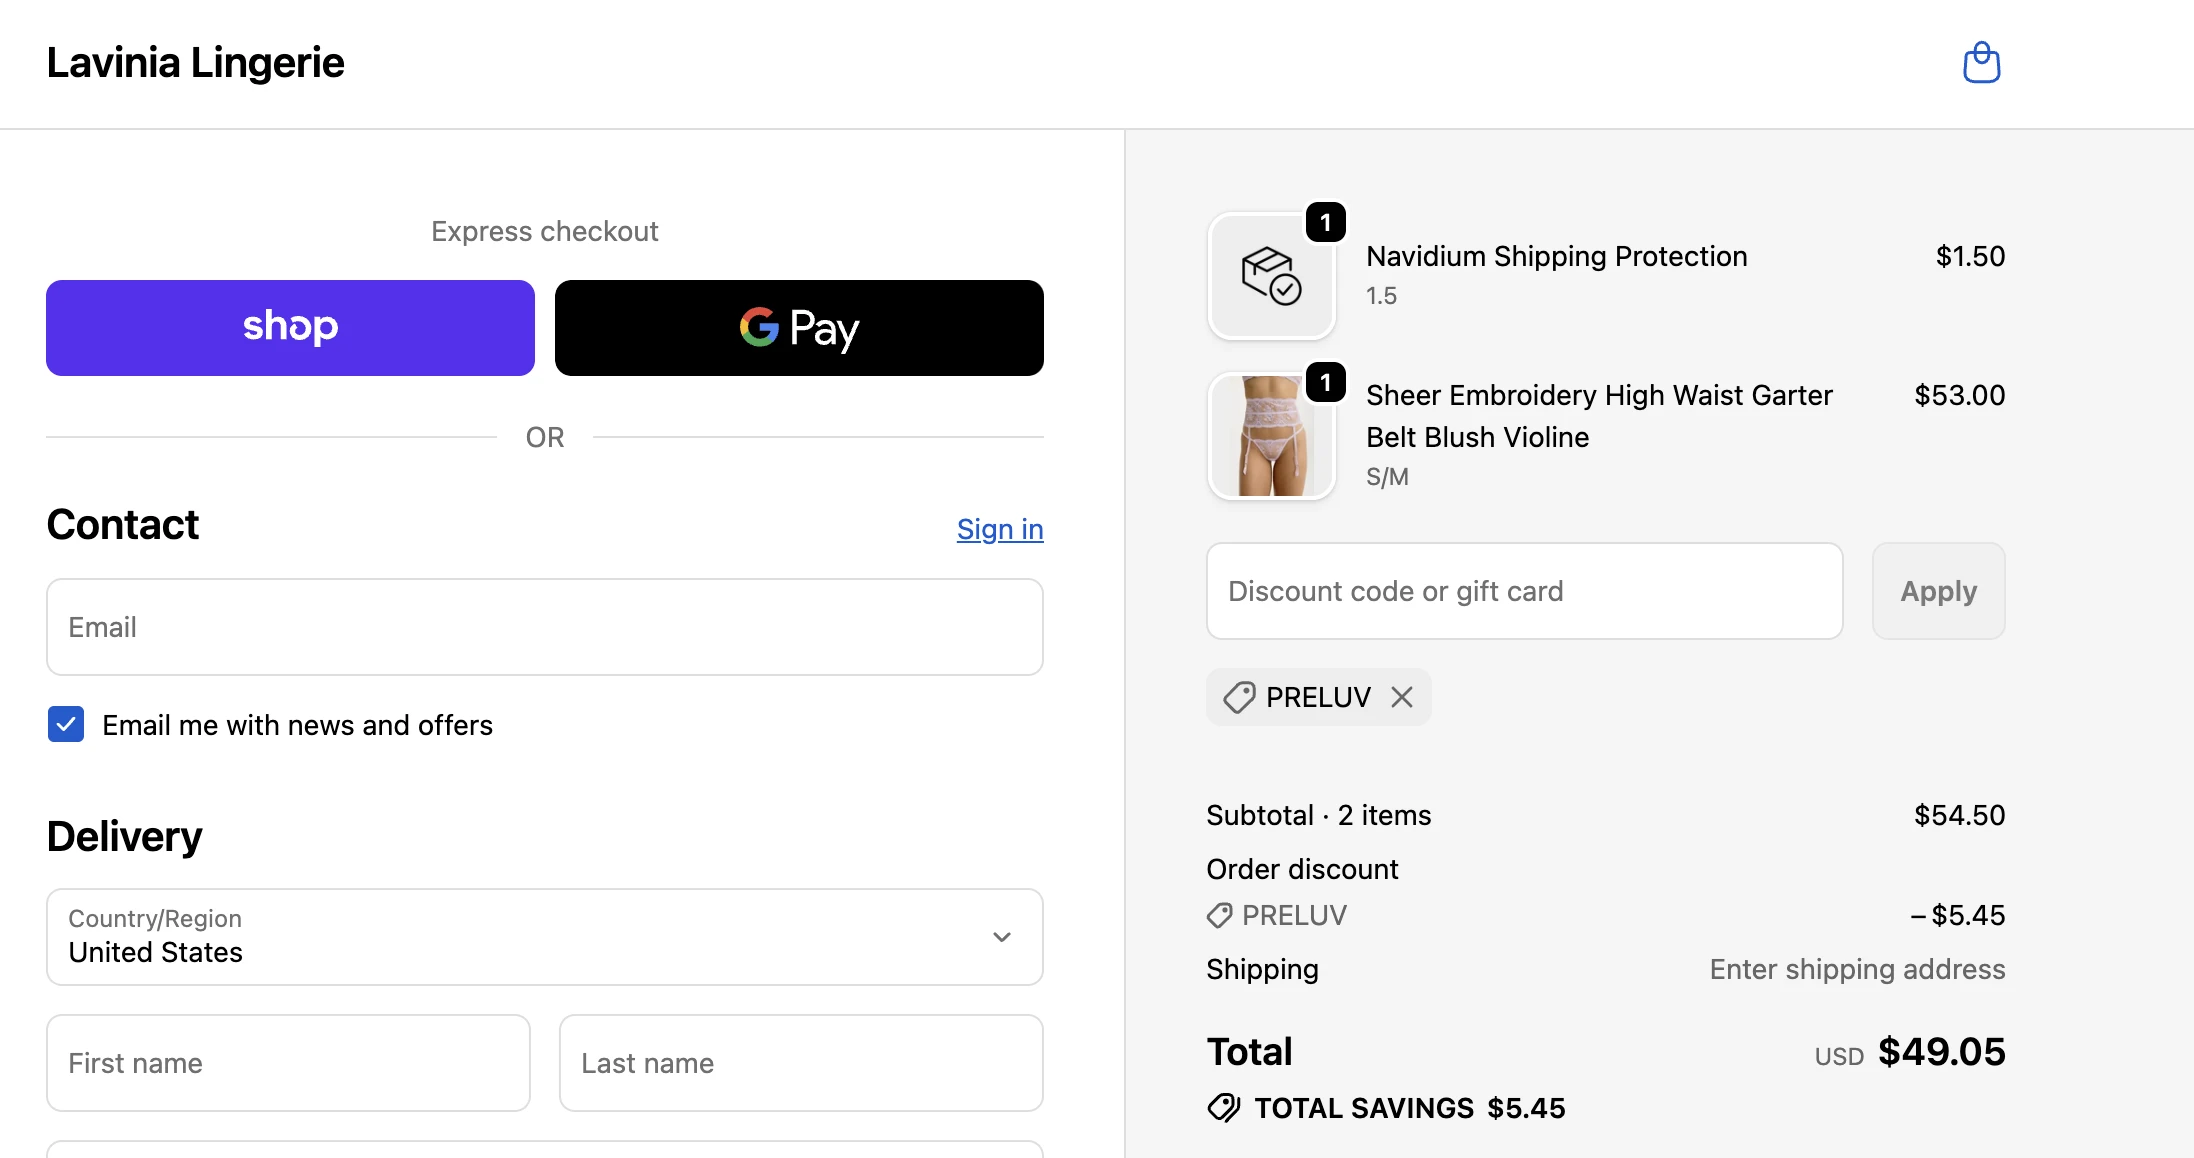Open the shopping bag cart icon

pyautogui.click(x=1981, y=63)
